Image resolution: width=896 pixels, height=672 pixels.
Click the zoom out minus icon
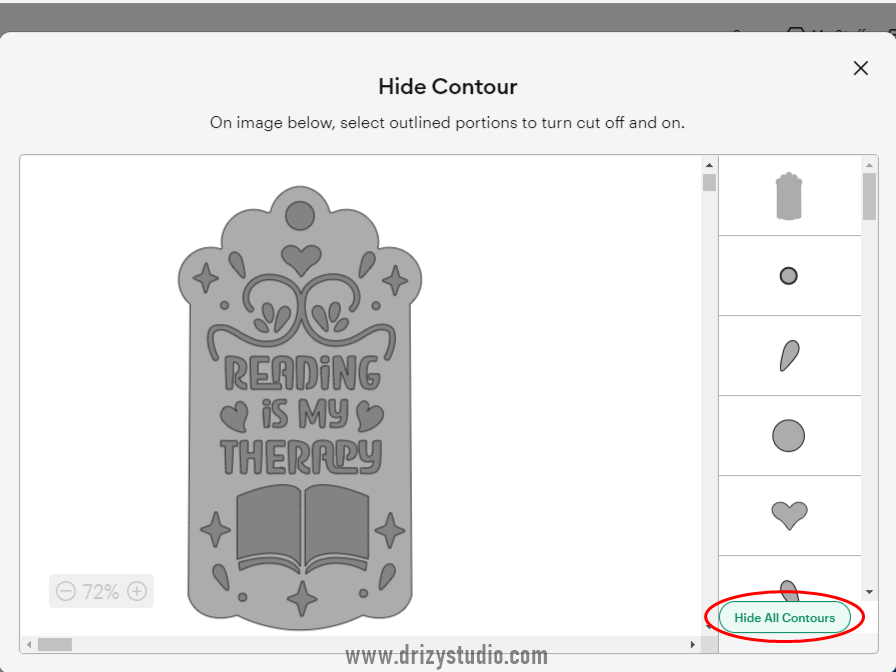pyautogui.click(x=66, y=591)
